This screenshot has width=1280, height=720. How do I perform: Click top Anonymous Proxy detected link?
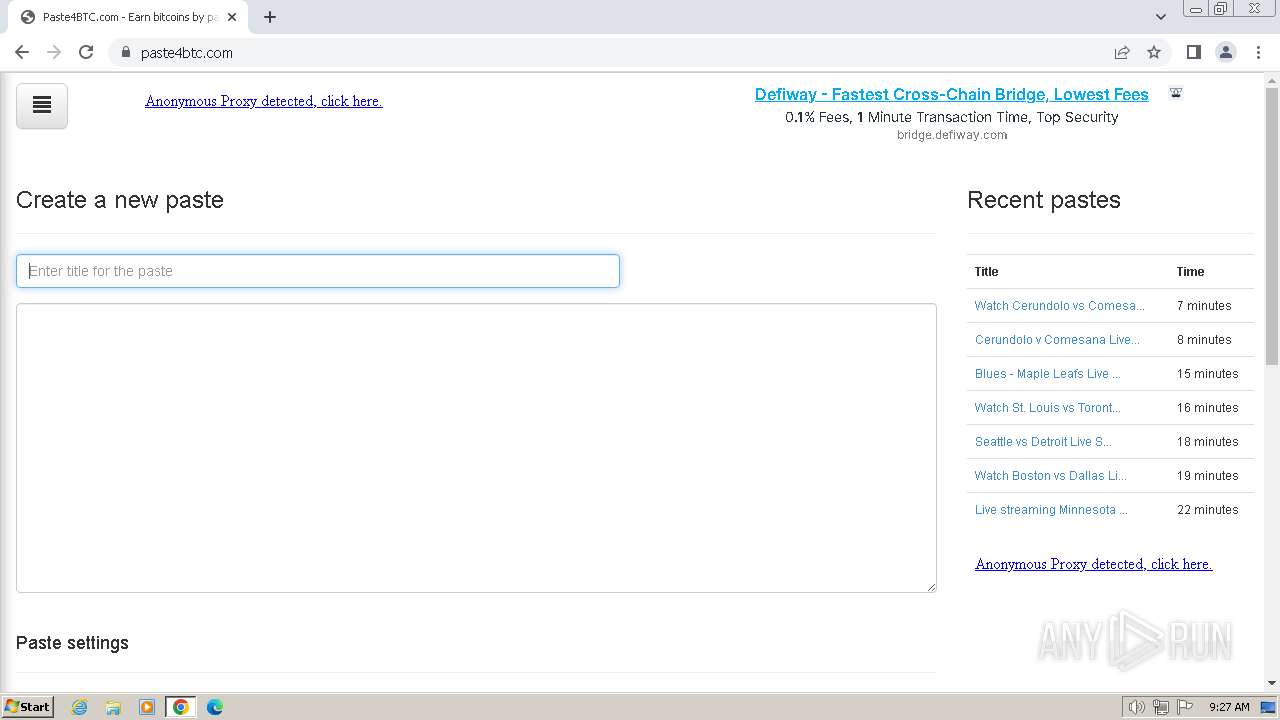coord(264,101)
